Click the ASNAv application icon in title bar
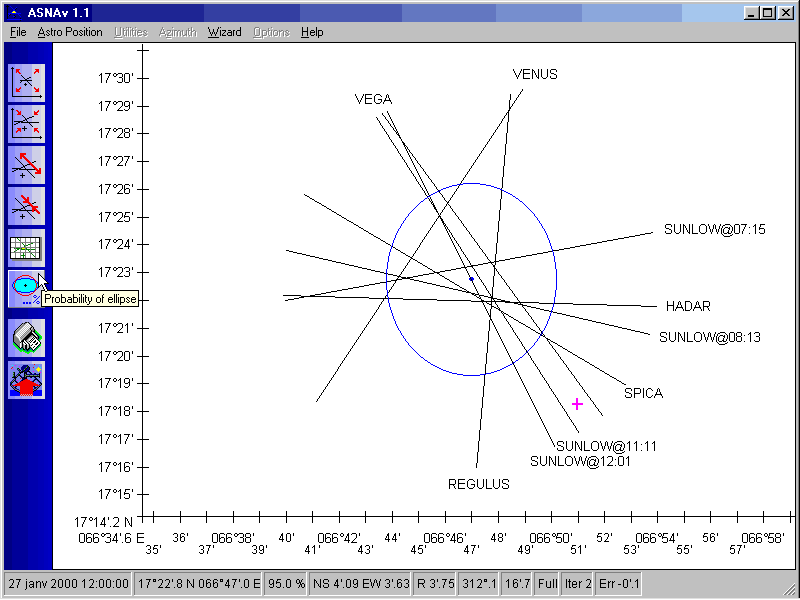Viewport: 800px width, 600px height. click(14, 12)
